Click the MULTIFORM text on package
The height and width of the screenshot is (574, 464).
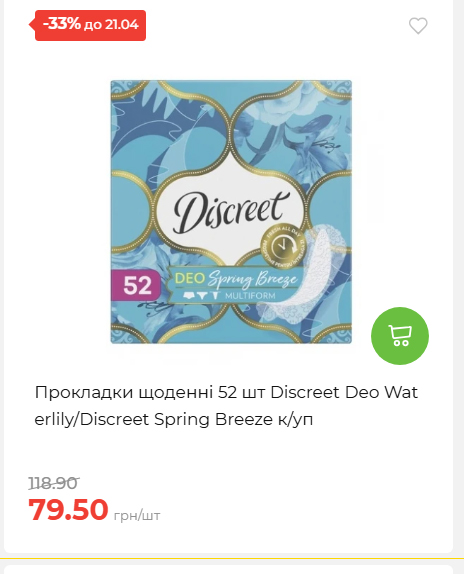coord(250,296)
